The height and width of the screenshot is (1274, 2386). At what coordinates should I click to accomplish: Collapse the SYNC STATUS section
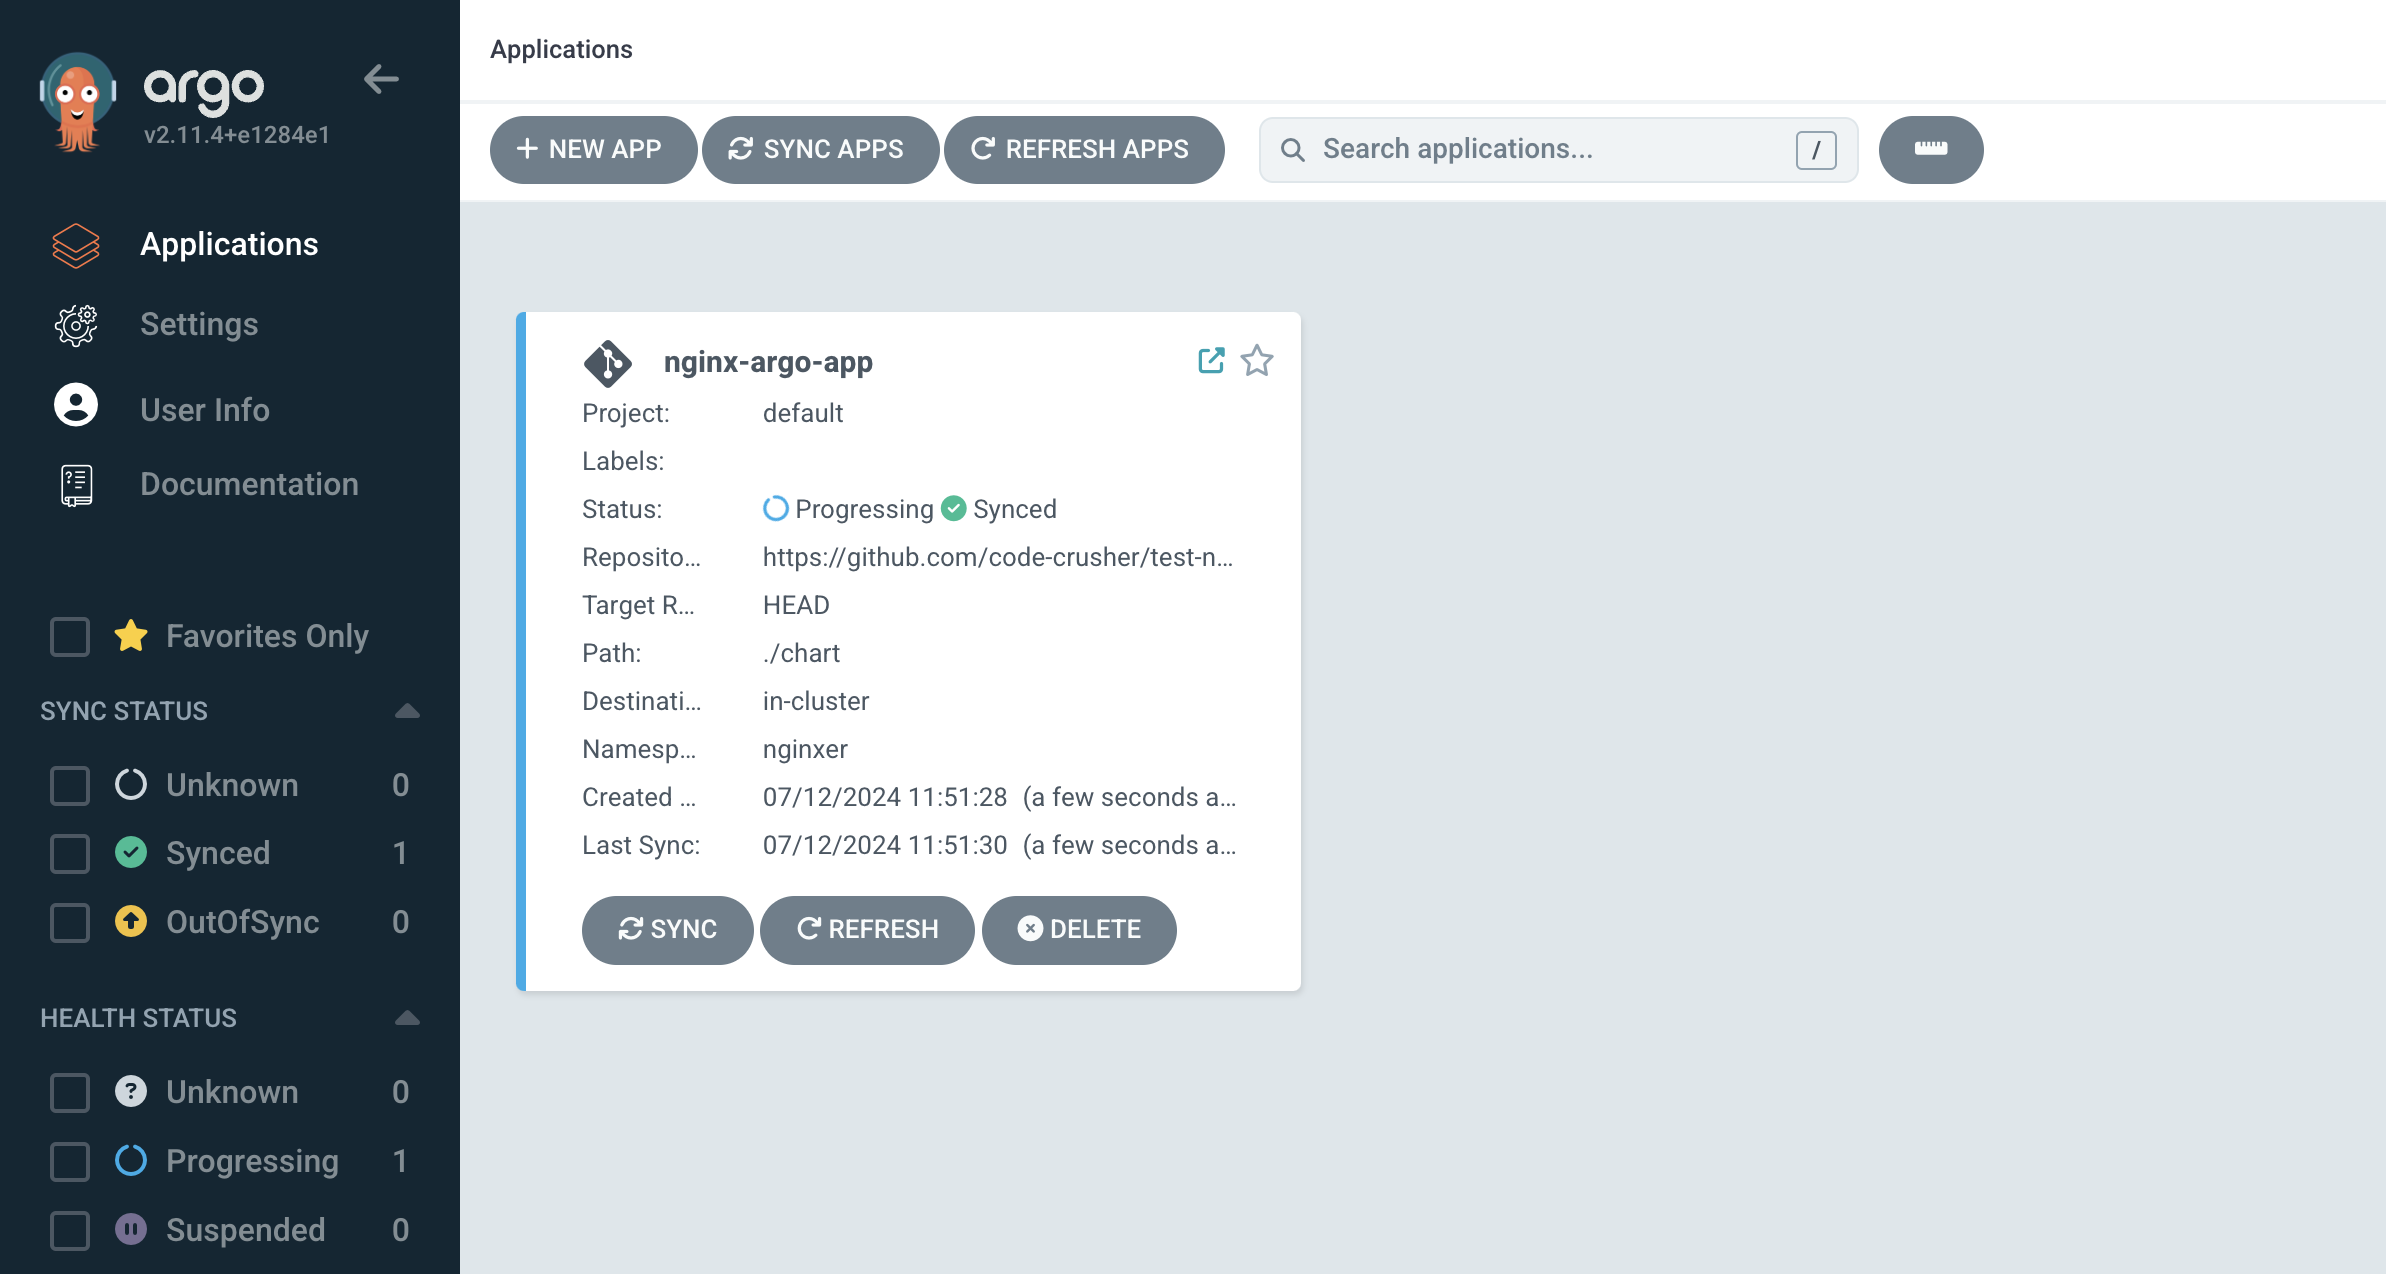coord(407,710)
